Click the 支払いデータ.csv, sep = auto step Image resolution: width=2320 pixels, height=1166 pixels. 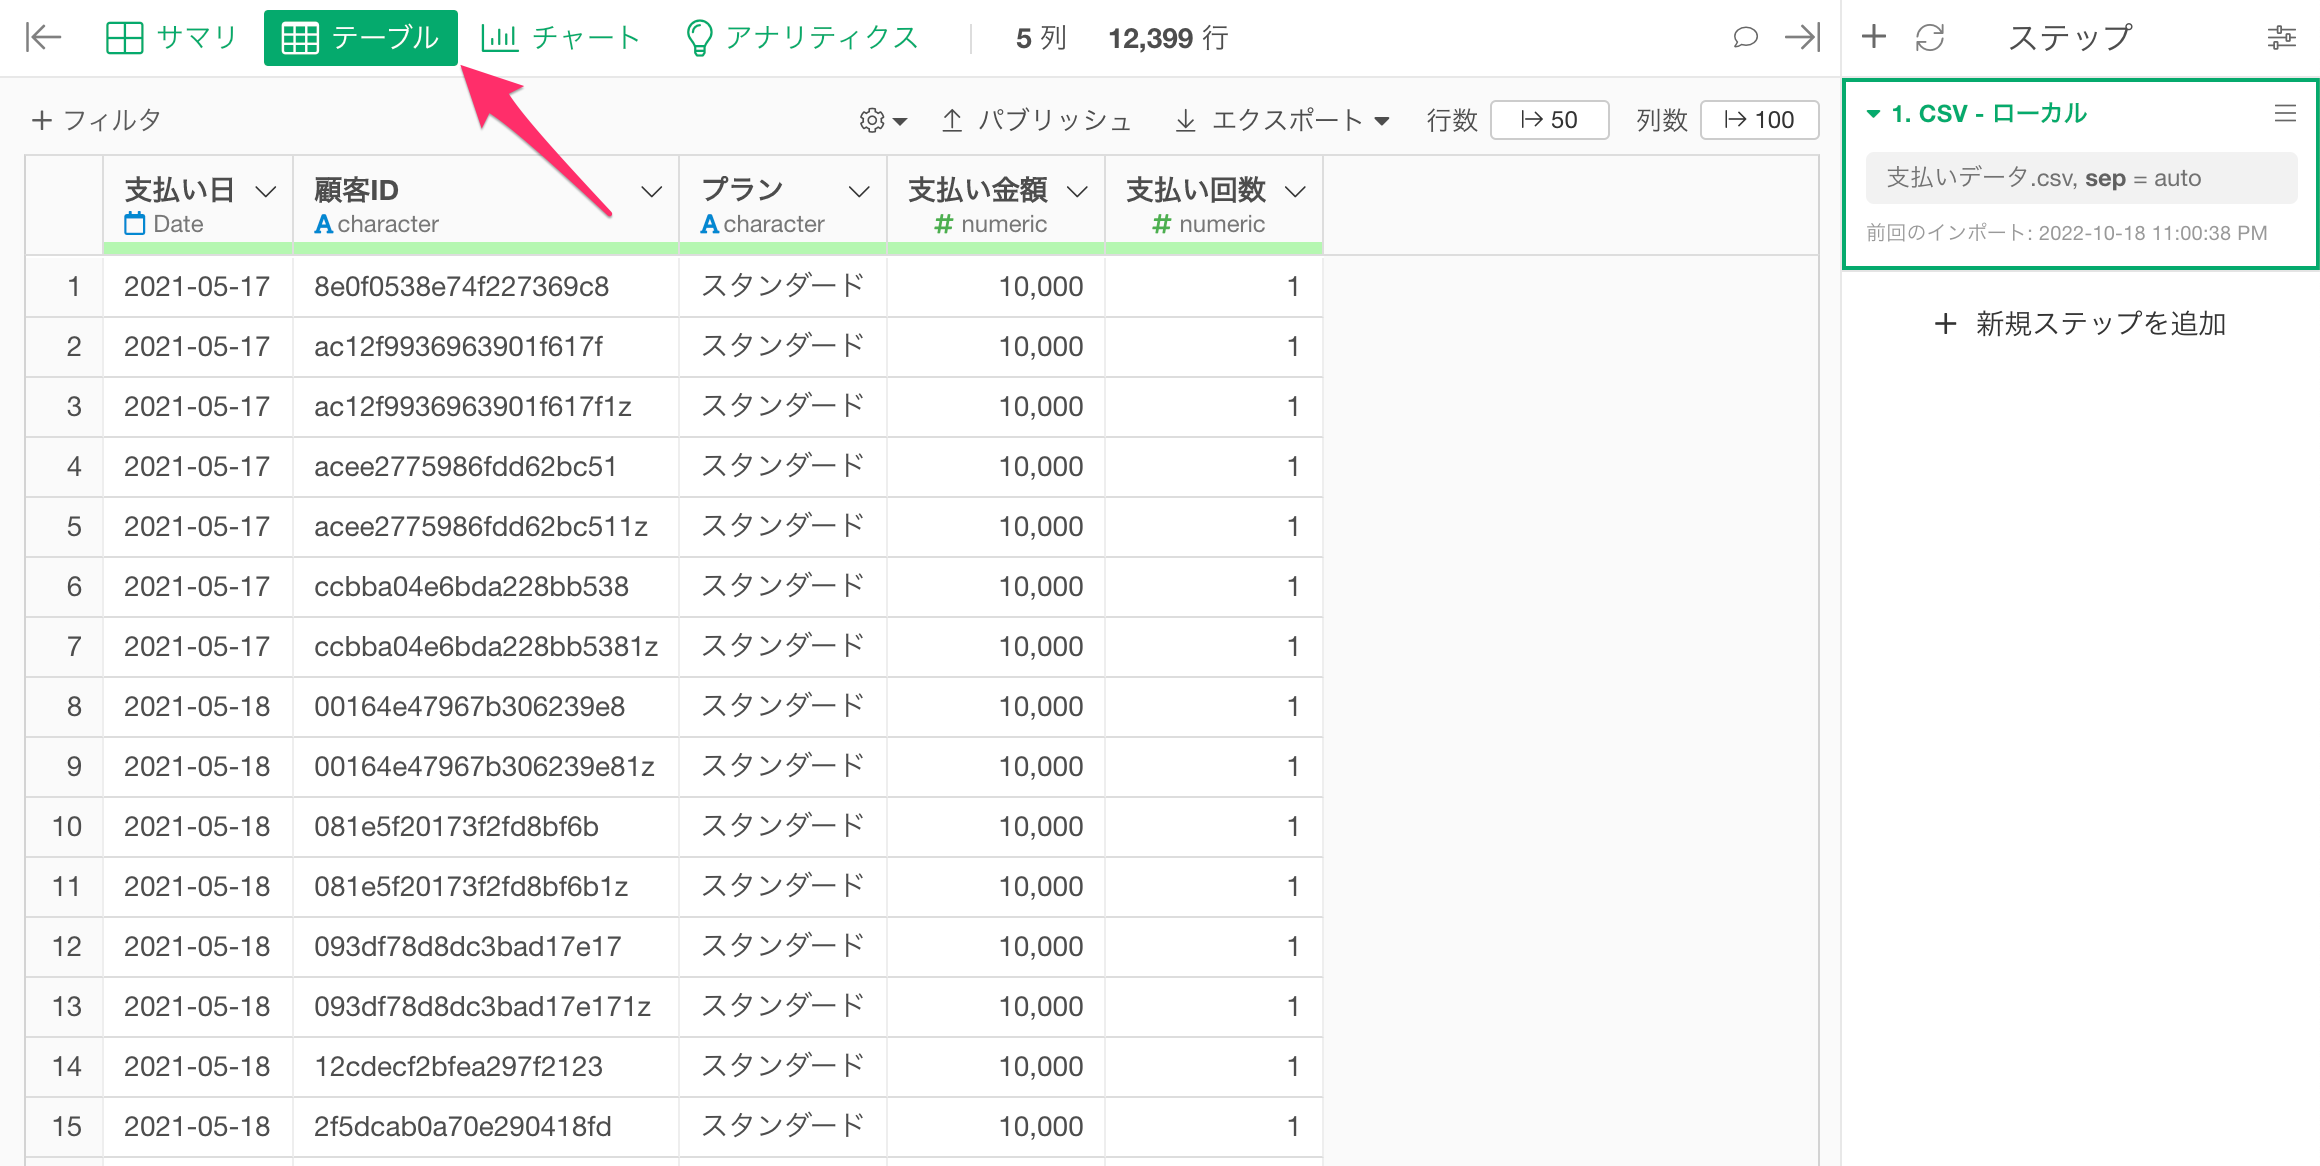click(x=2081, y=178)
